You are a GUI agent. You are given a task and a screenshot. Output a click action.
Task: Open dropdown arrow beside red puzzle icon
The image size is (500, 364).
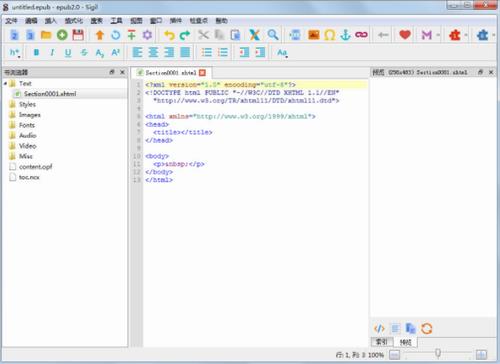(x=466, y=35)
